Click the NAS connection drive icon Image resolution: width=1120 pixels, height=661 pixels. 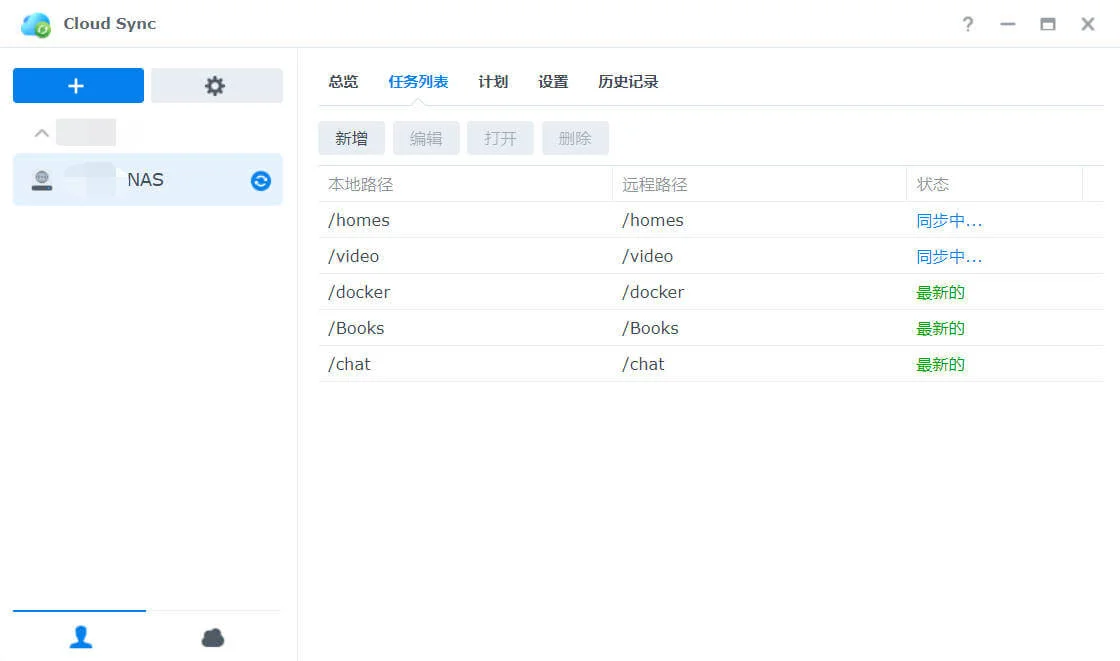41,180
